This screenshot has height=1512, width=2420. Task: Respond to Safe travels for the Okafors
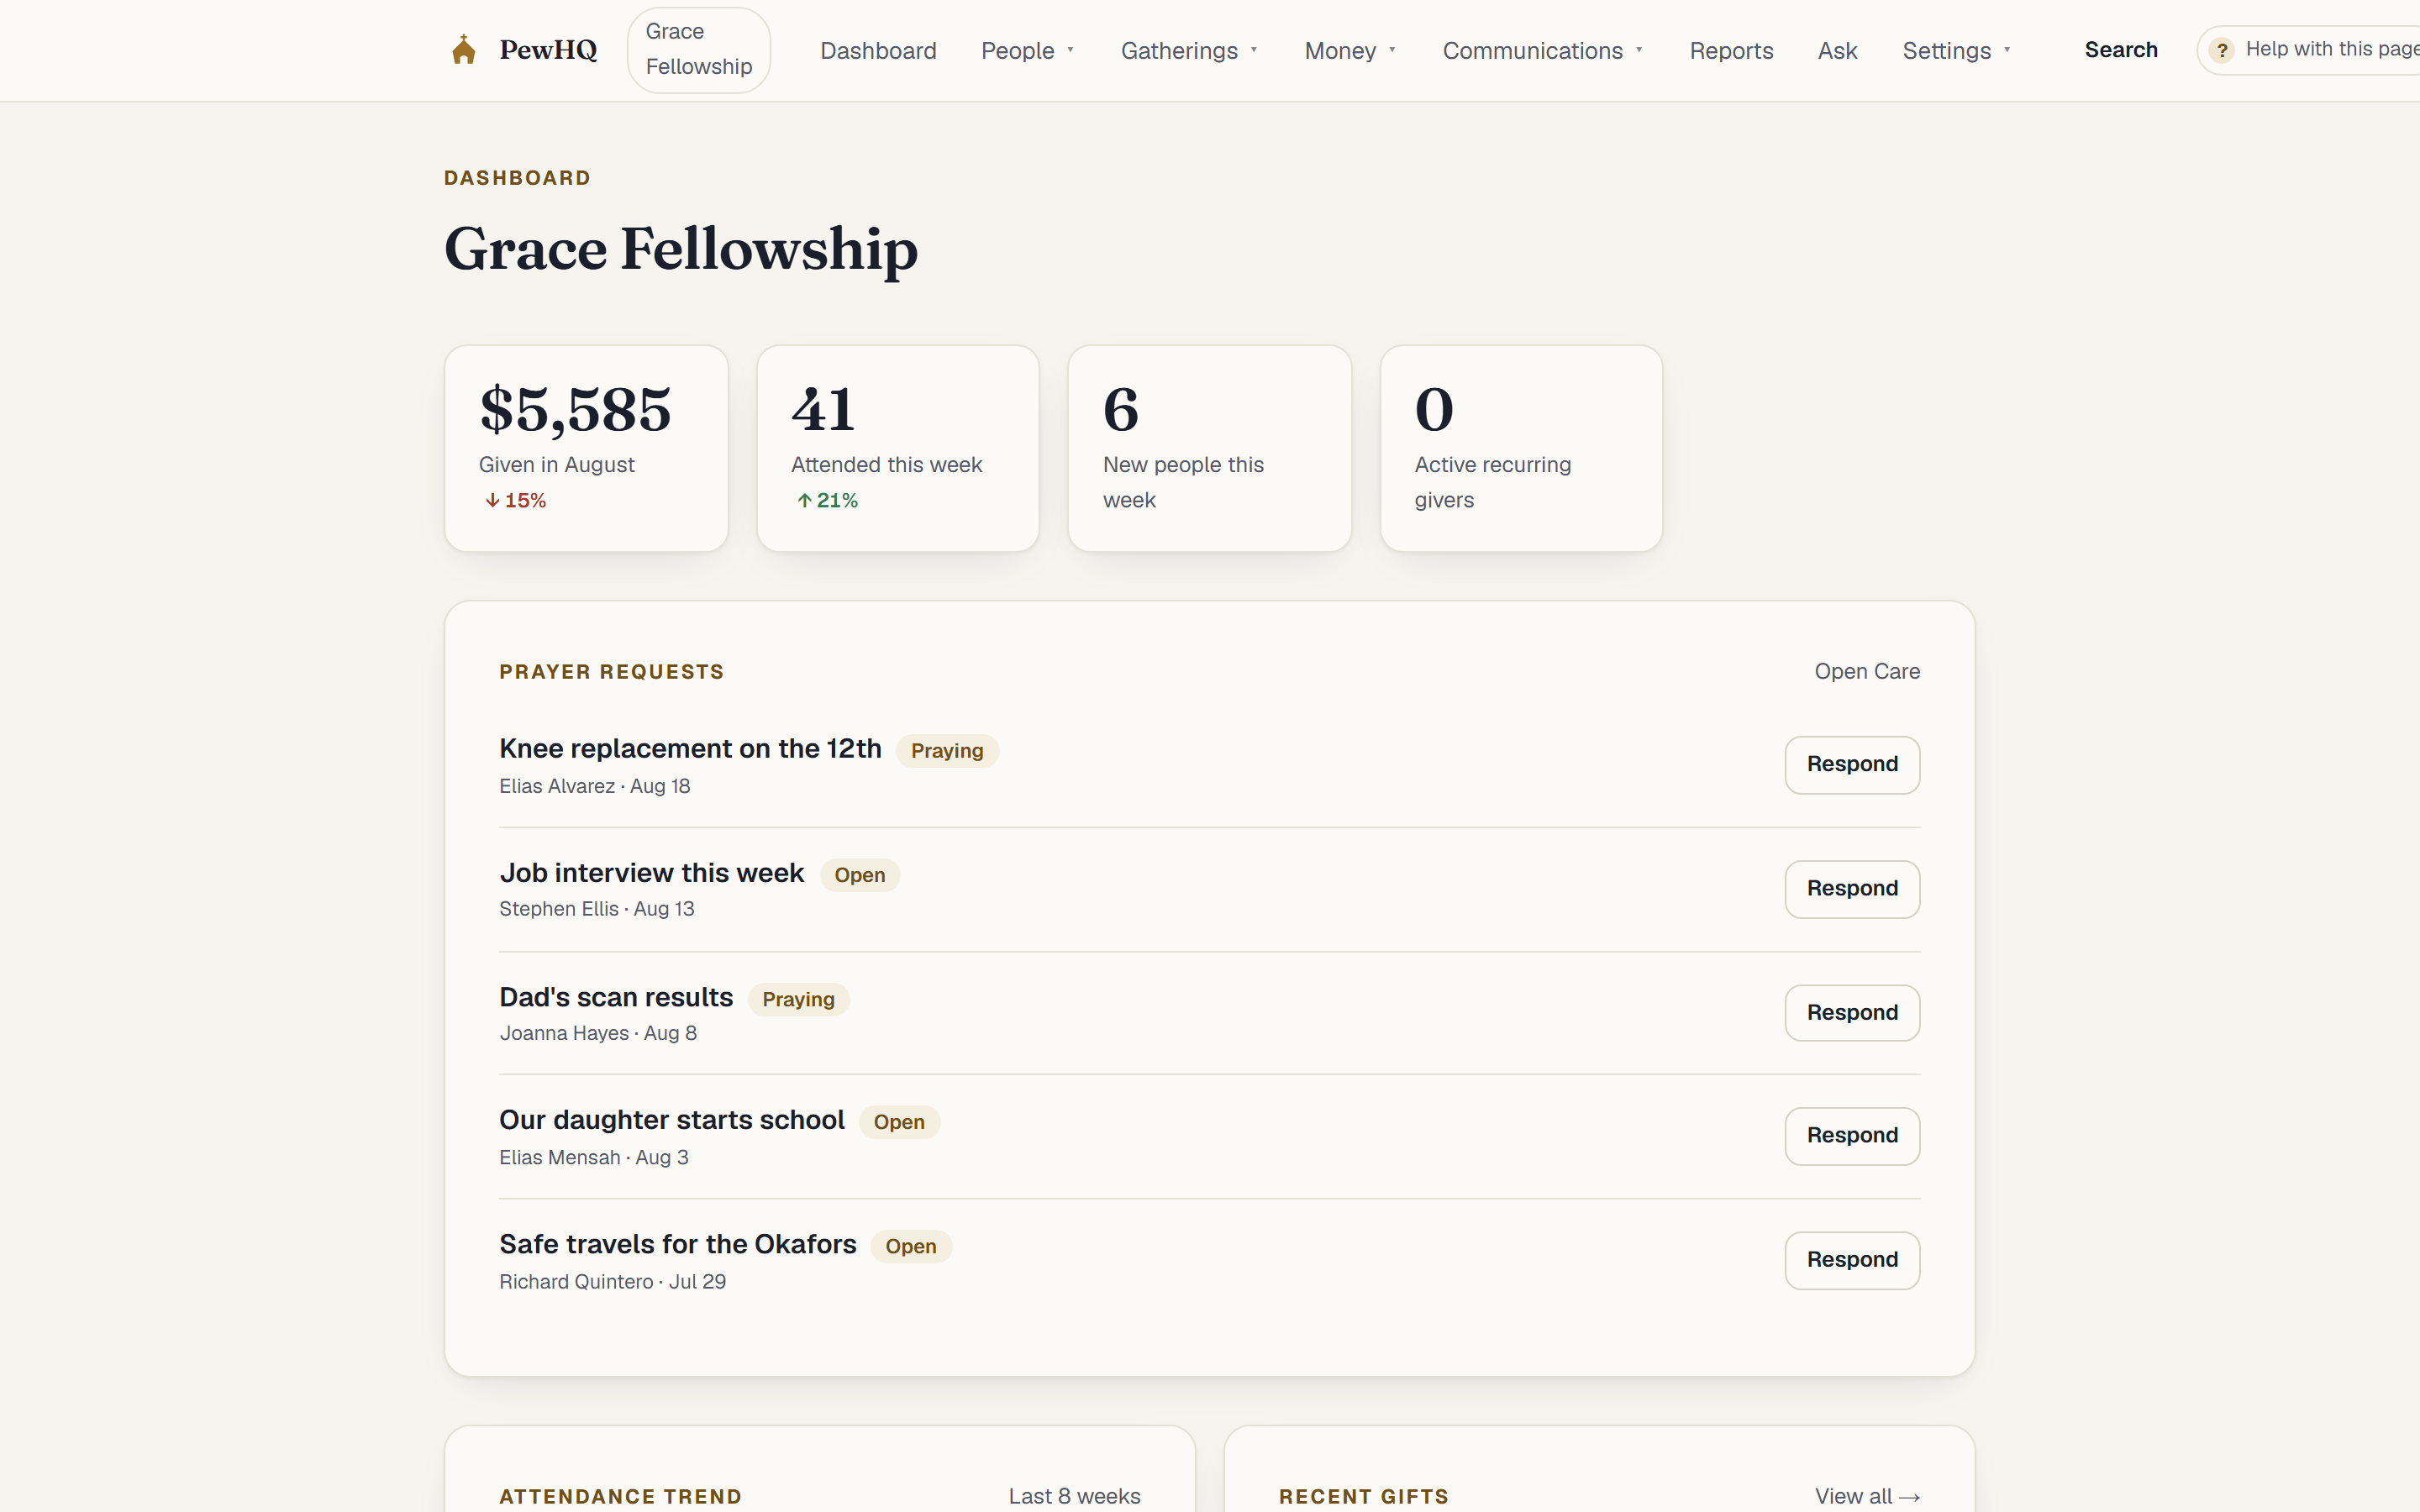point(1851,1260)
